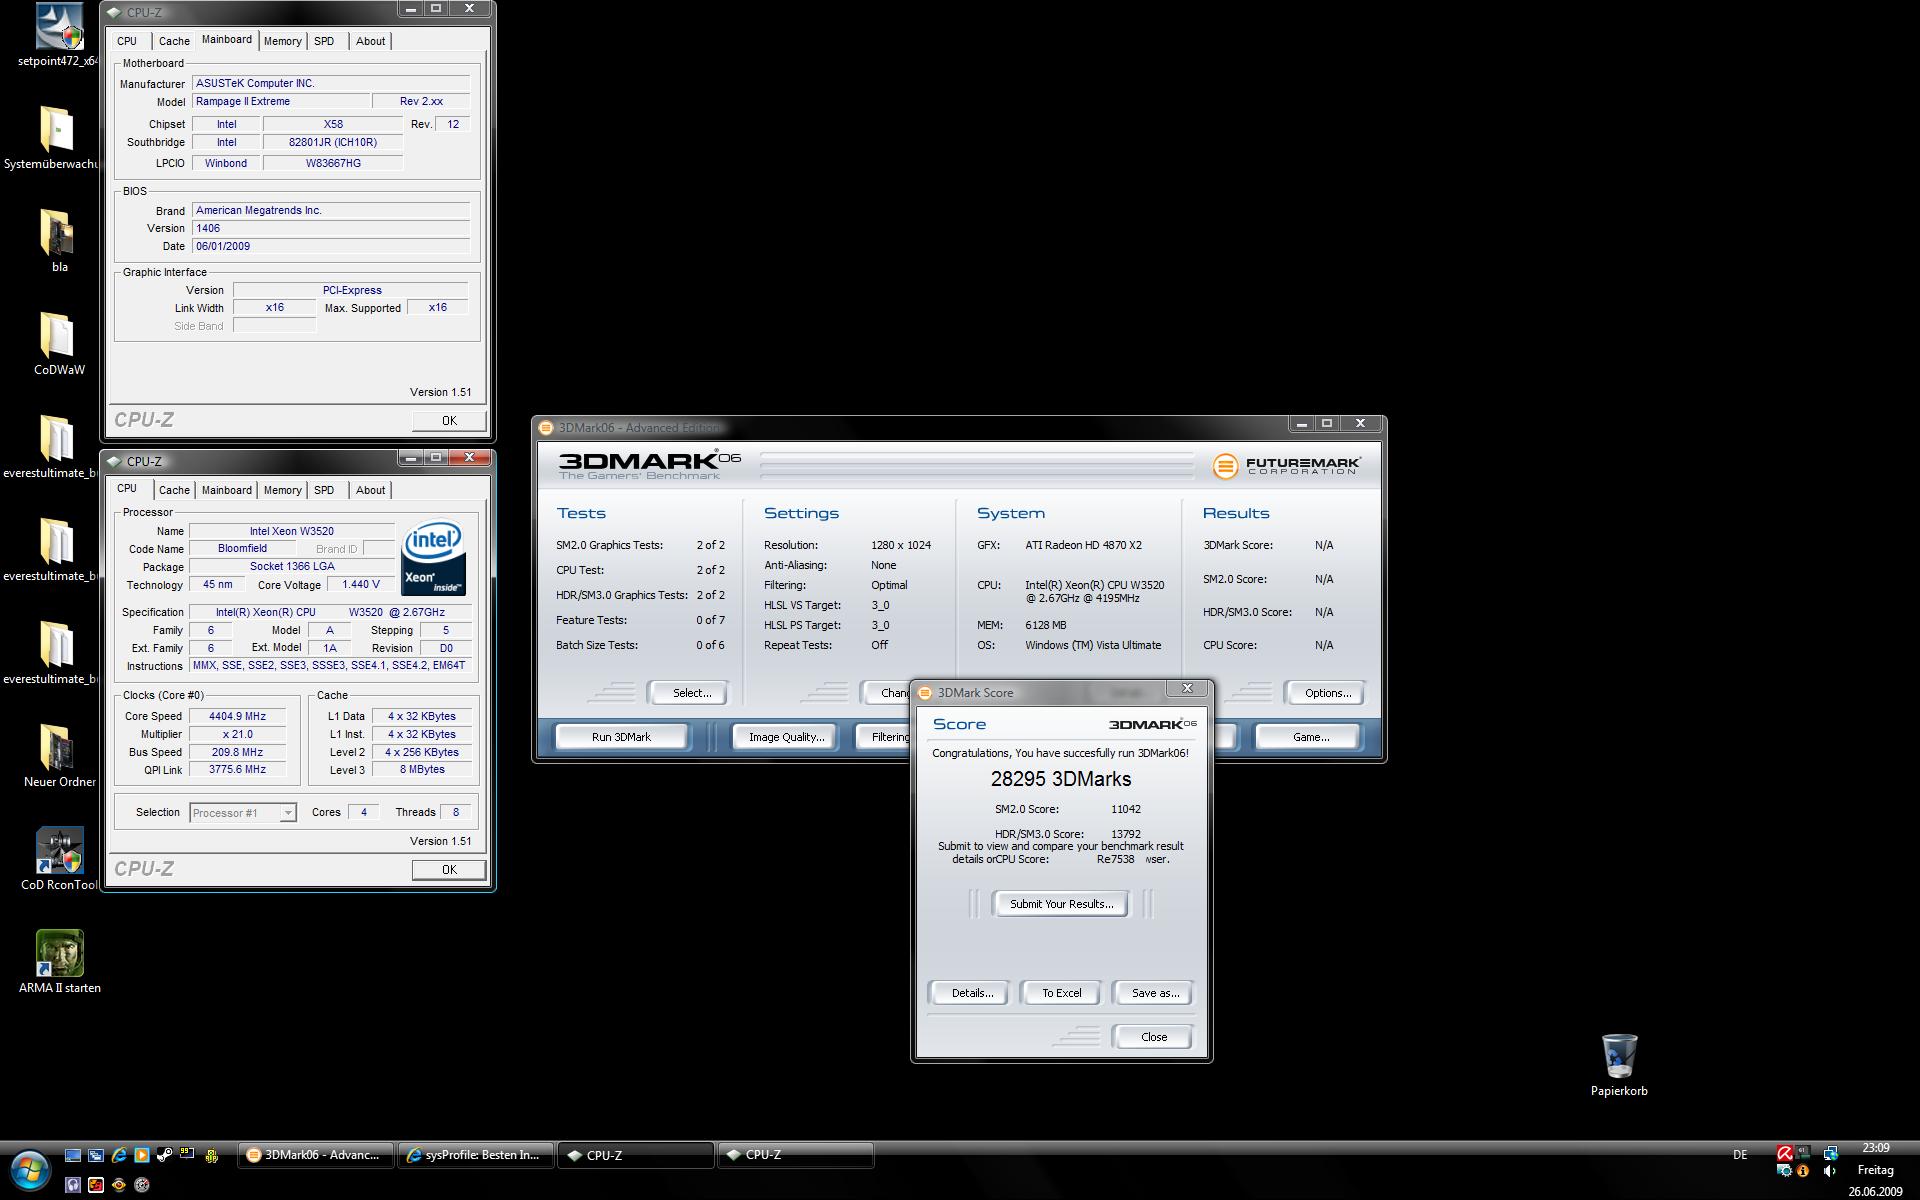Click the headphones icon in quick launch
The image size is (1920, 1200).
coord(73,1184)
